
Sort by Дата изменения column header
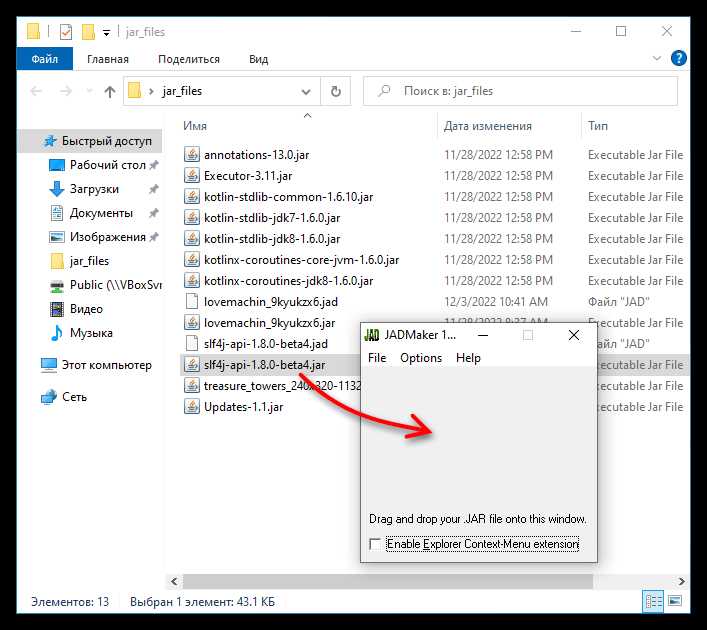(x=487, y=126)
